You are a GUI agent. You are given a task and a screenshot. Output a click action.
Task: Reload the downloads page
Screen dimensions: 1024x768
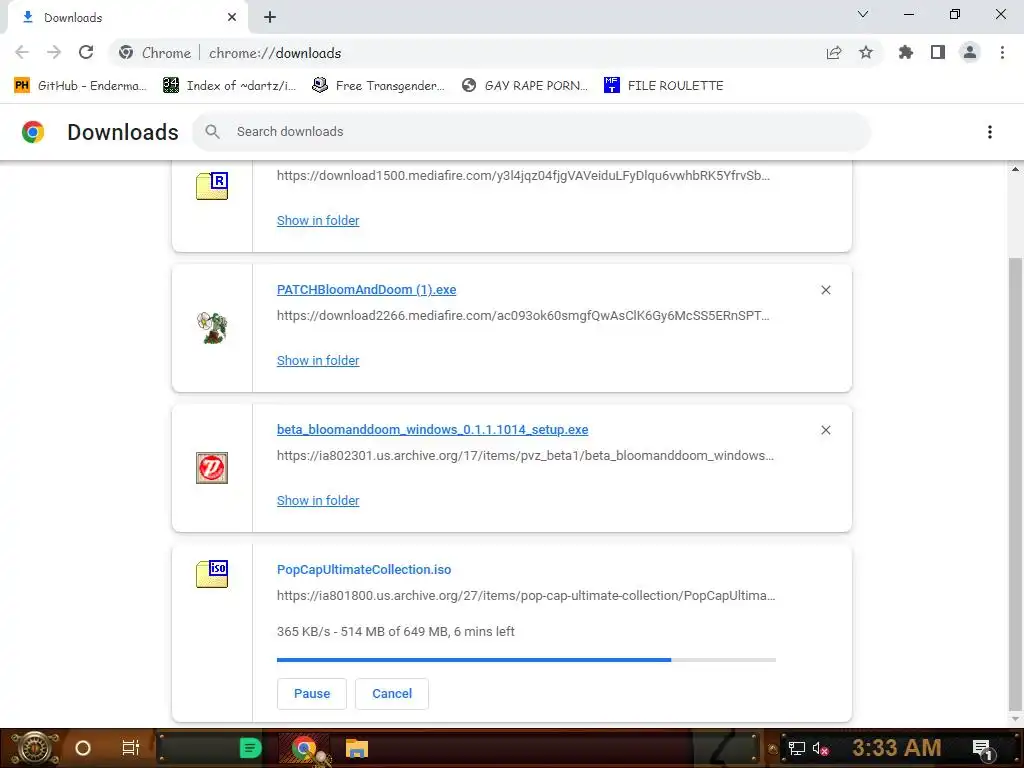(86, 52)
